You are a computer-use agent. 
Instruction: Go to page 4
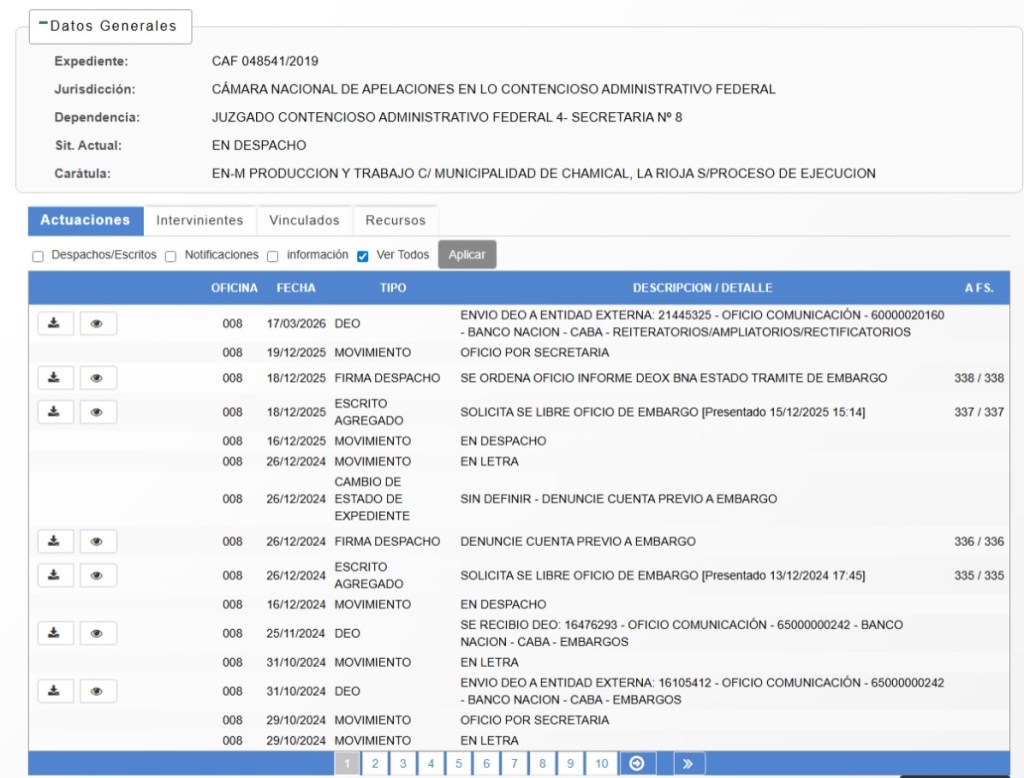[431, 763]
